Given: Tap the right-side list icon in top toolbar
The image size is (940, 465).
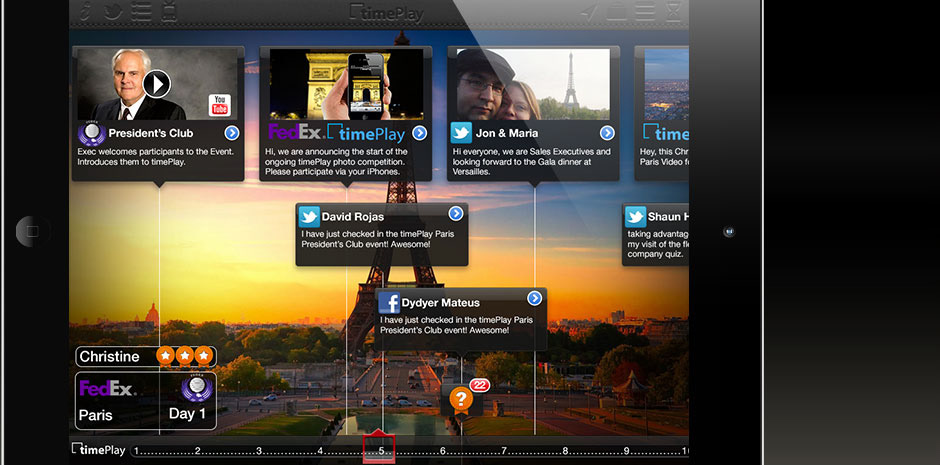Looking at the screenshot, I should pyautogui.click(x=646, y=11).
